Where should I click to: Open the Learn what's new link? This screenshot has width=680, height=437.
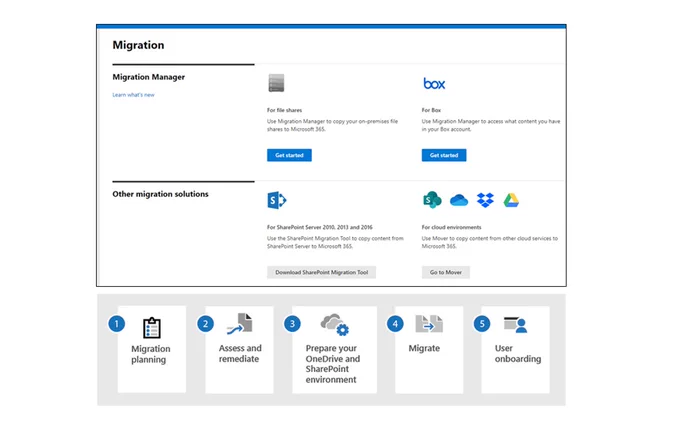[133, 95]
